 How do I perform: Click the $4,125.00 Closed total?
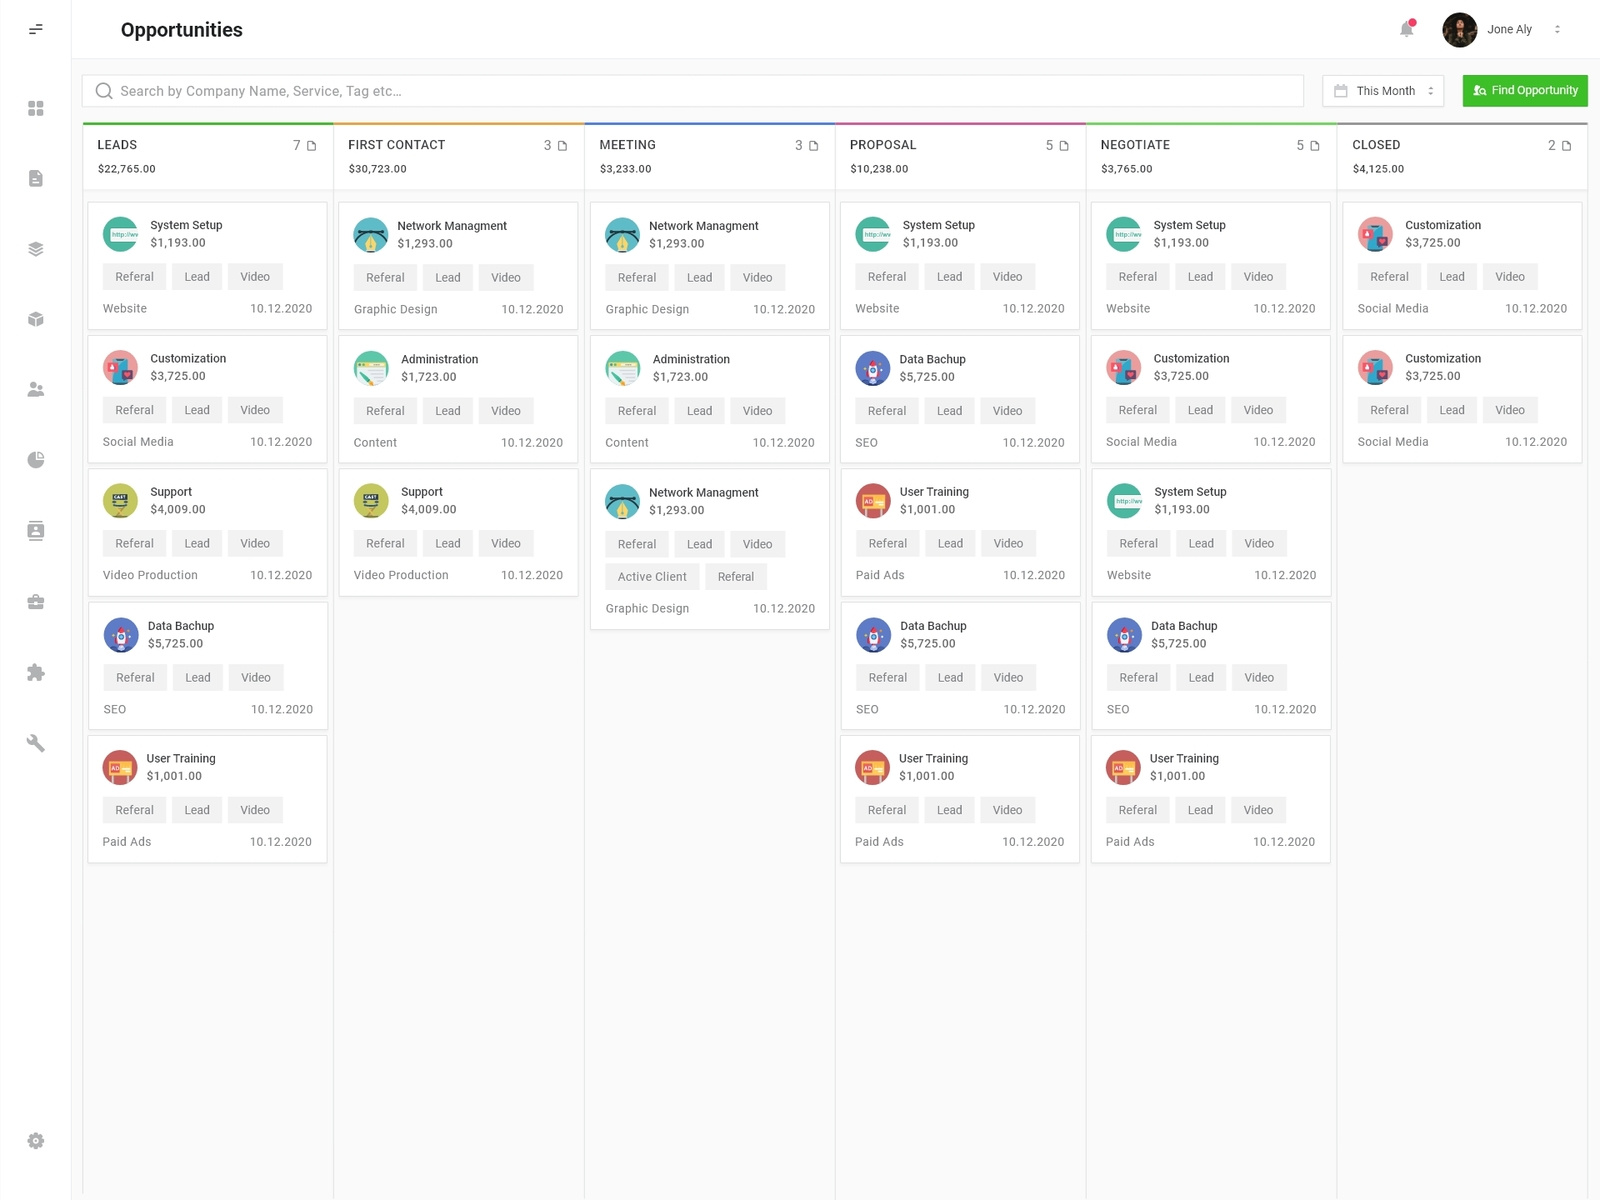click(x=1378, y=169)
